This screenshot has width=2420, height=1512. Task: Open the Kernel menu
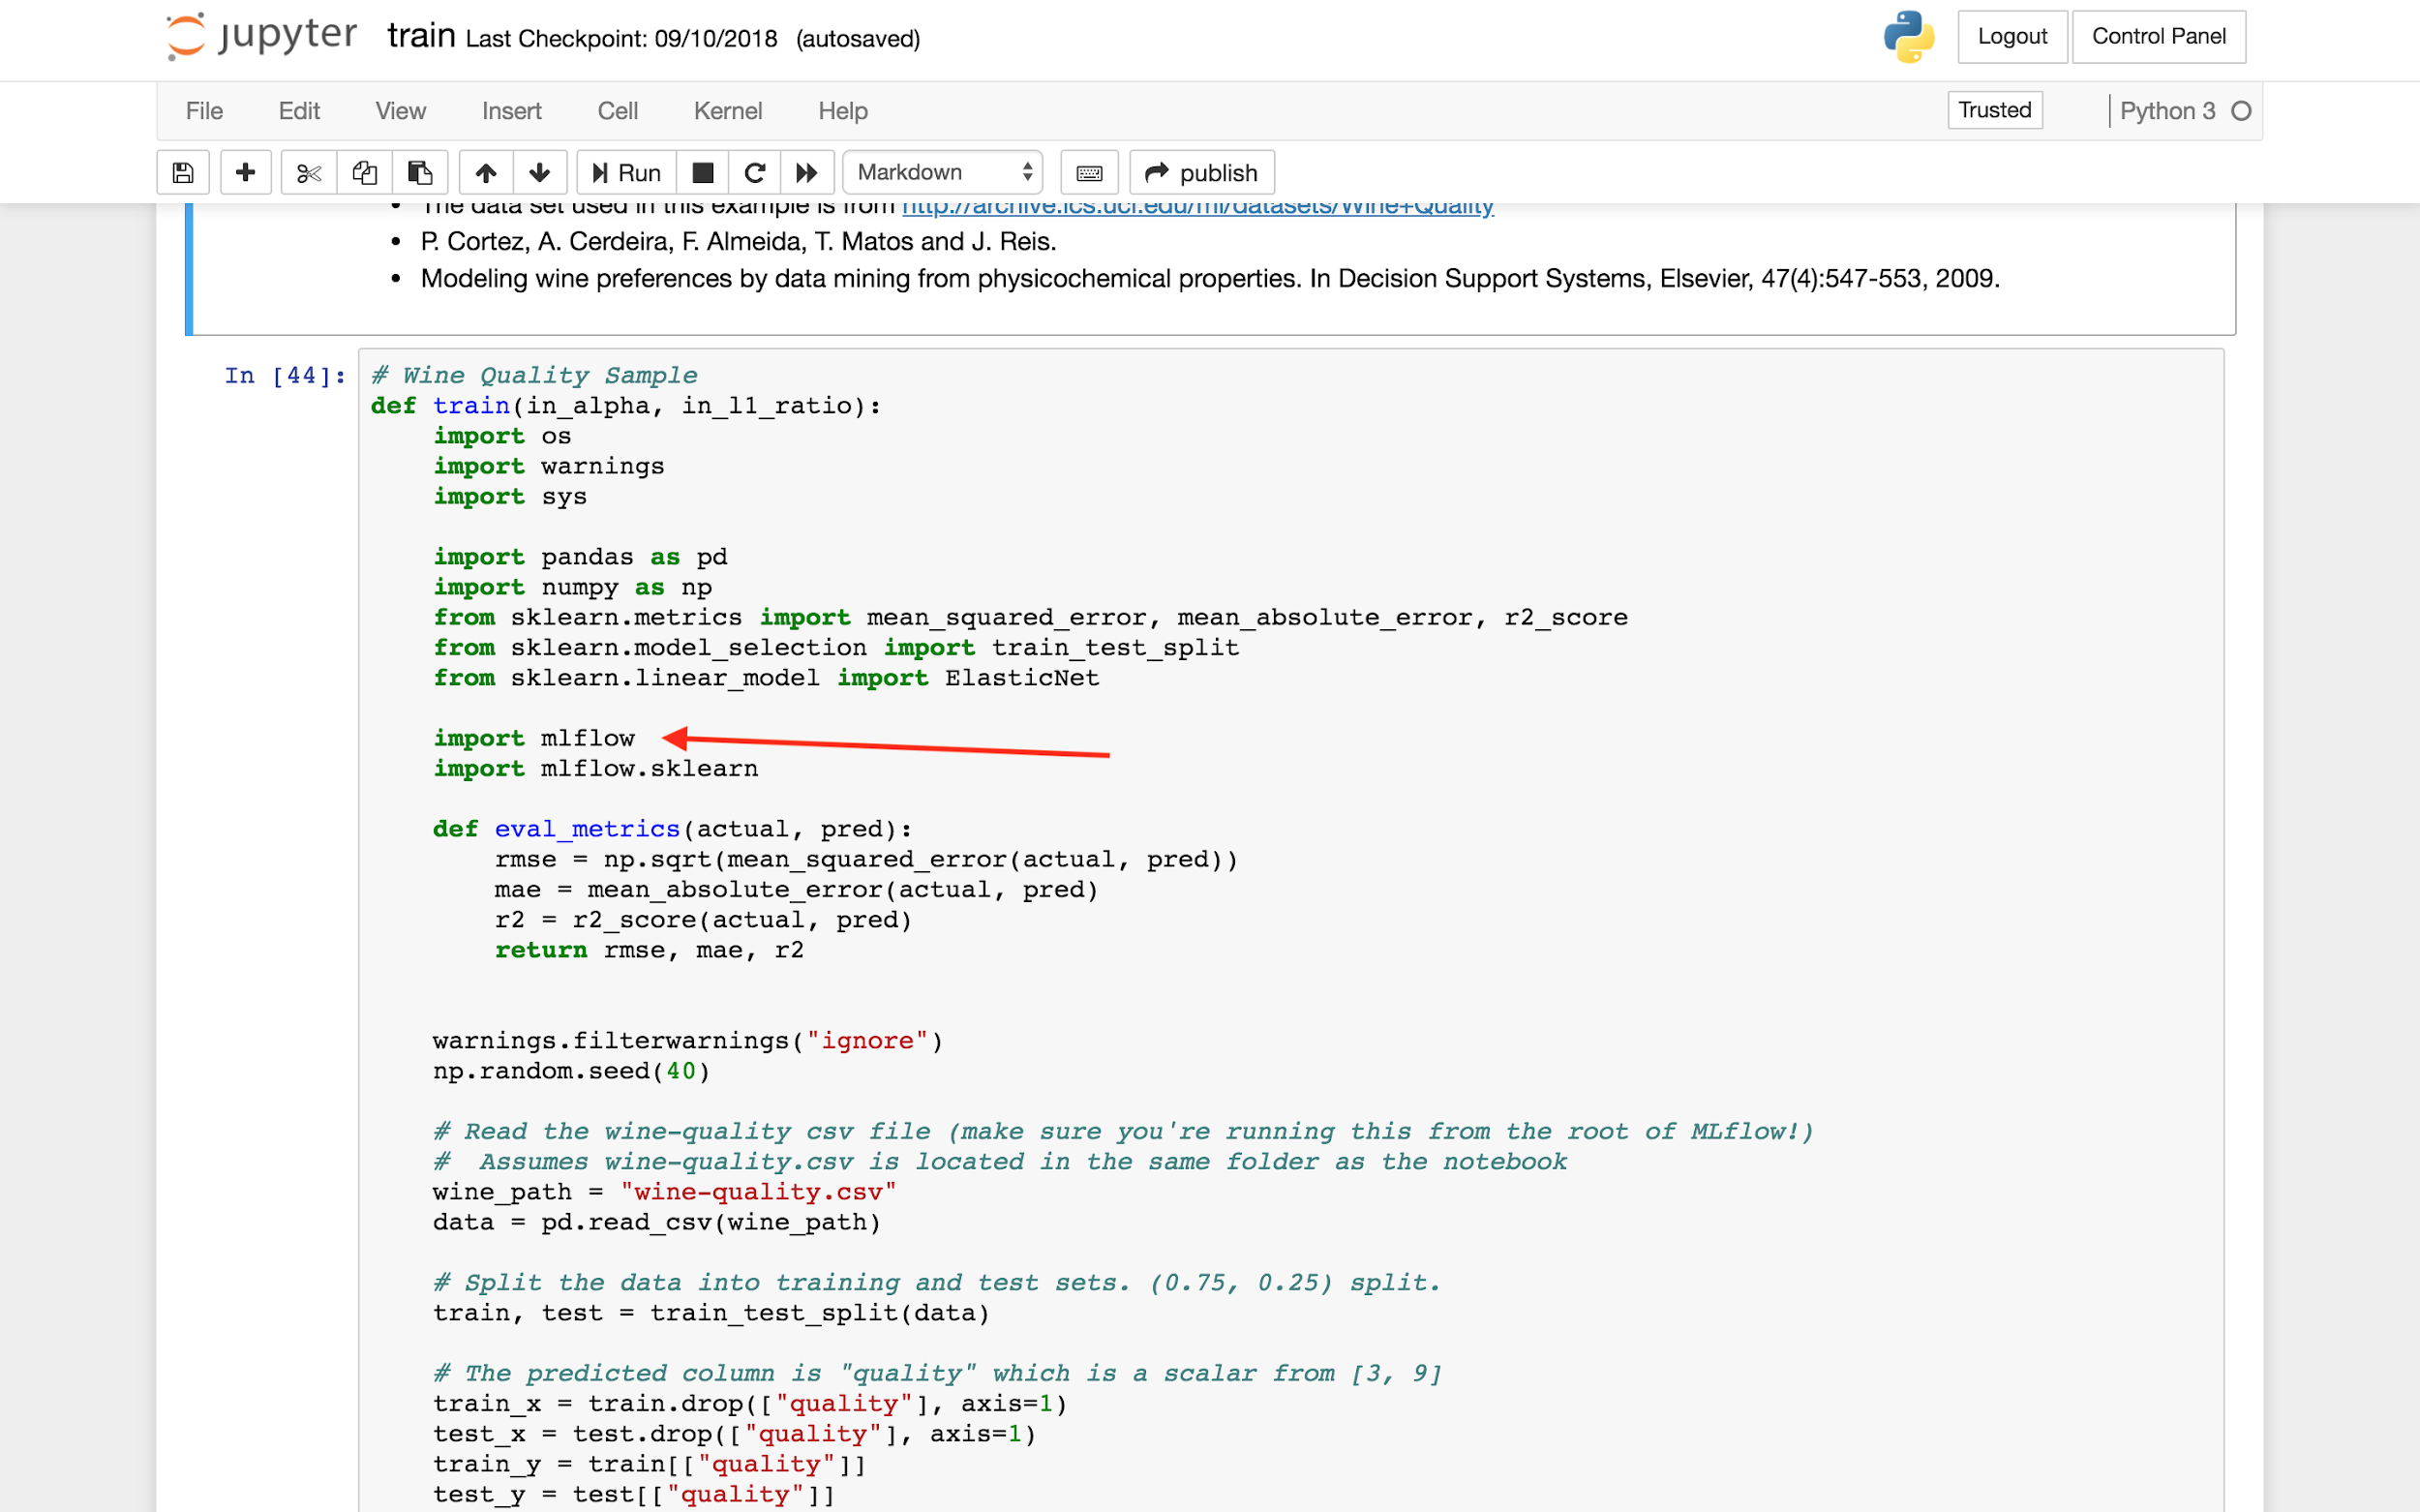pyautogui.click(x=727, y=111)
